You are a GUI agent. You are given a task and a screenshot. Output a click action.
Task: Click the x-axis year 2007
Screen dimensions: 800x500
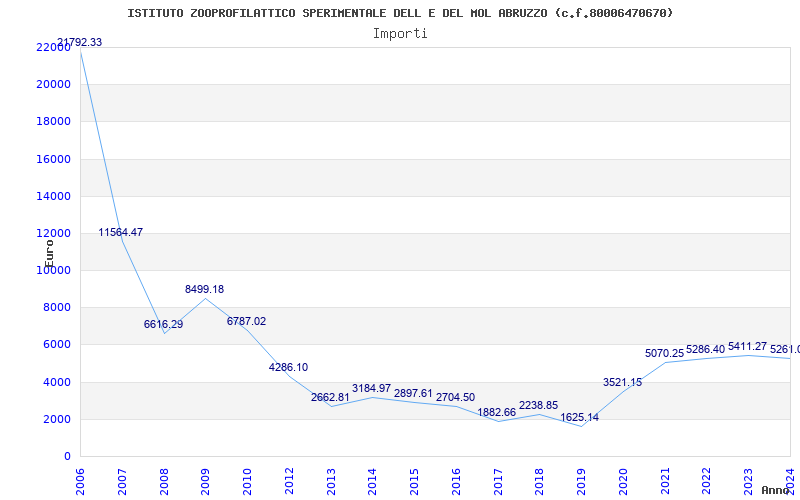(x=122, y=481)
